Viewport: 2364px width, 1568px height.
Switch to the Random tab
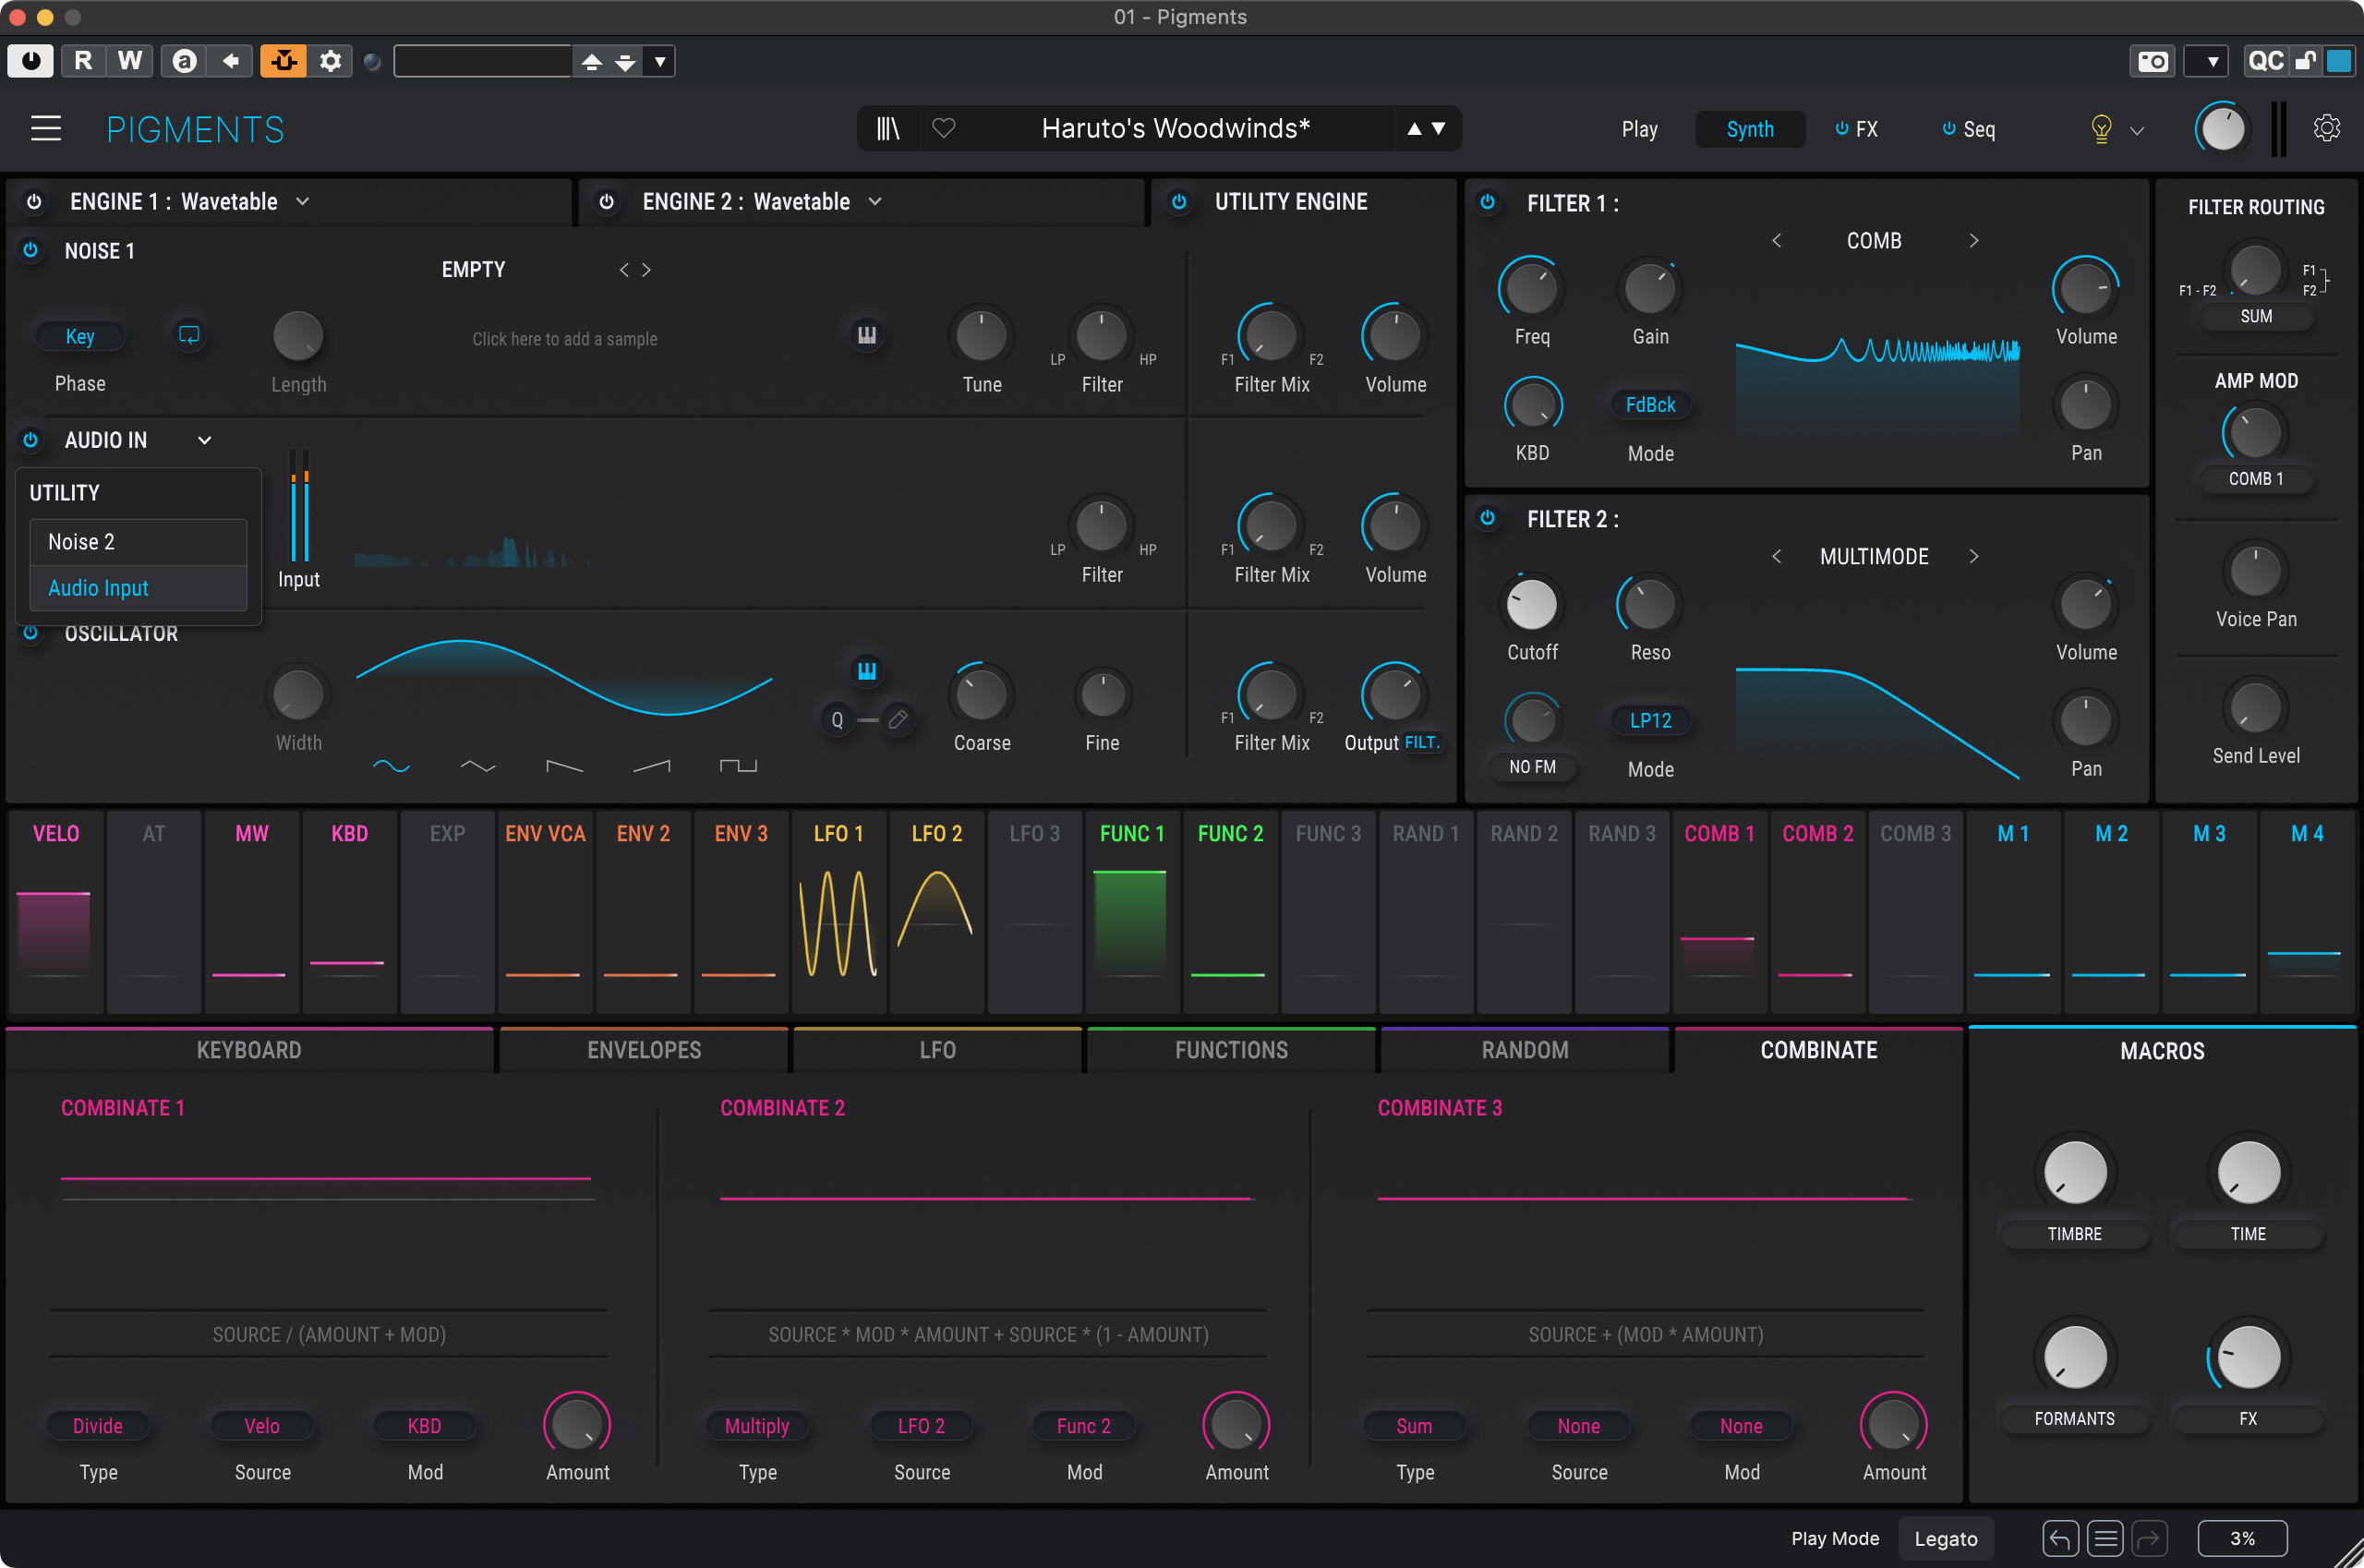[x=1524, y=1050]
